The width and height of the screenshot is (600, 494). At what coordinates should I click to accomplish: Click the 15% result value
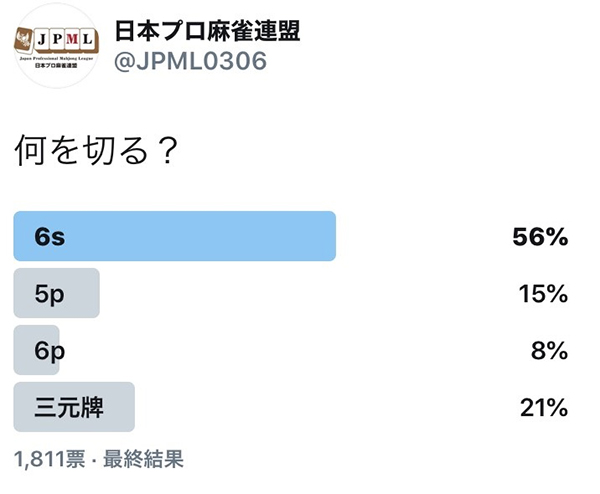(545, 293)
